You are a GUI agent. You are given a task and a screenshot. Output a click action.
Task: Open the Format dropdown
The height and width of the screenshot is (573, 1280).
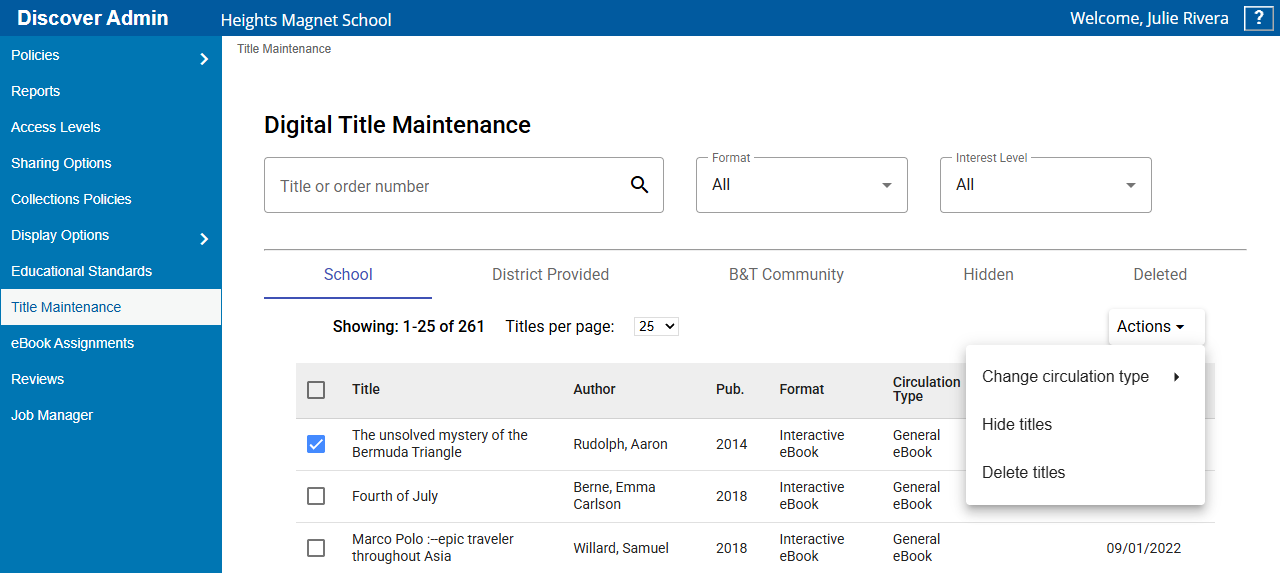[x=802, y=185]
